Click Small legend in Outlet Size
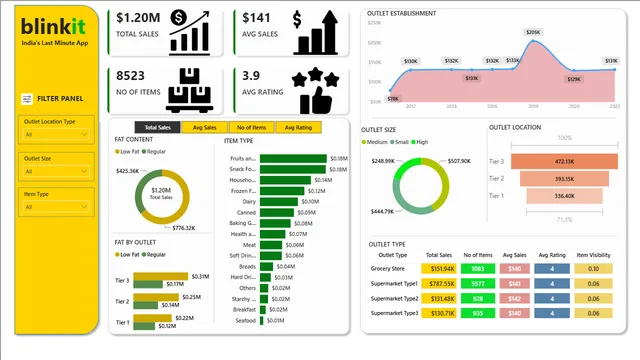Image resolution: width=640 pixels, height=360 pixels. click(399, 142)
